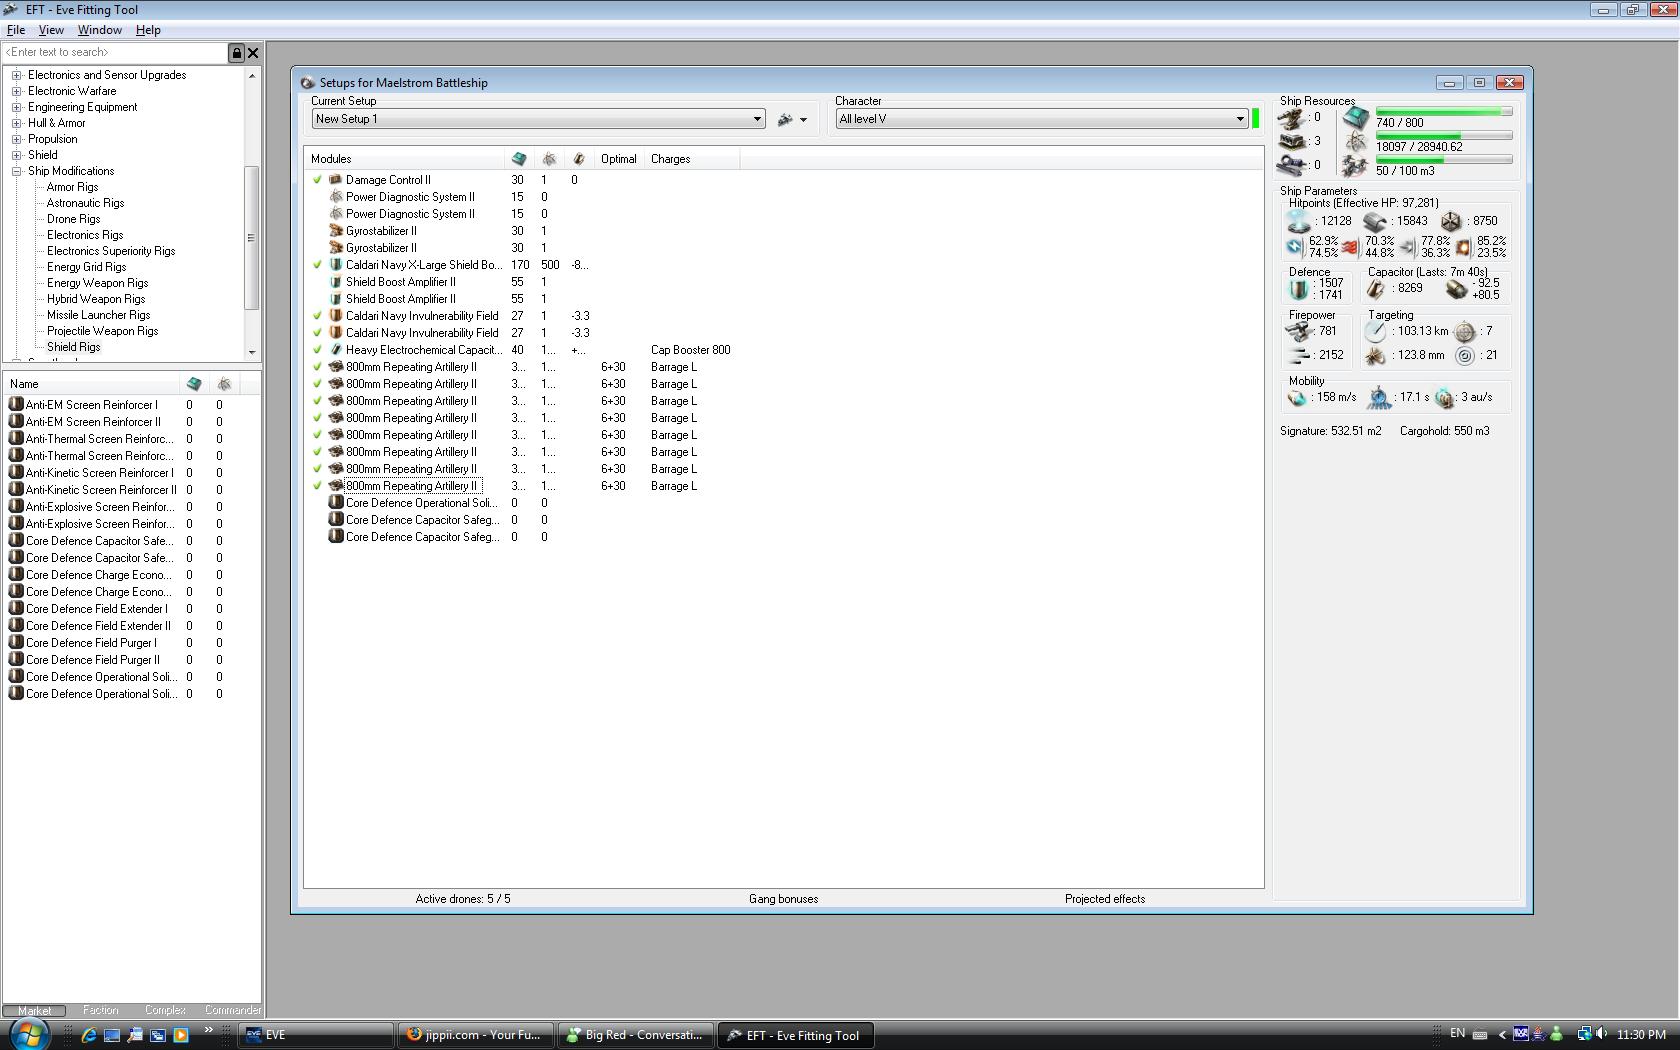Switch to the Complex tab
1680x1050 pixels.
166,1010
